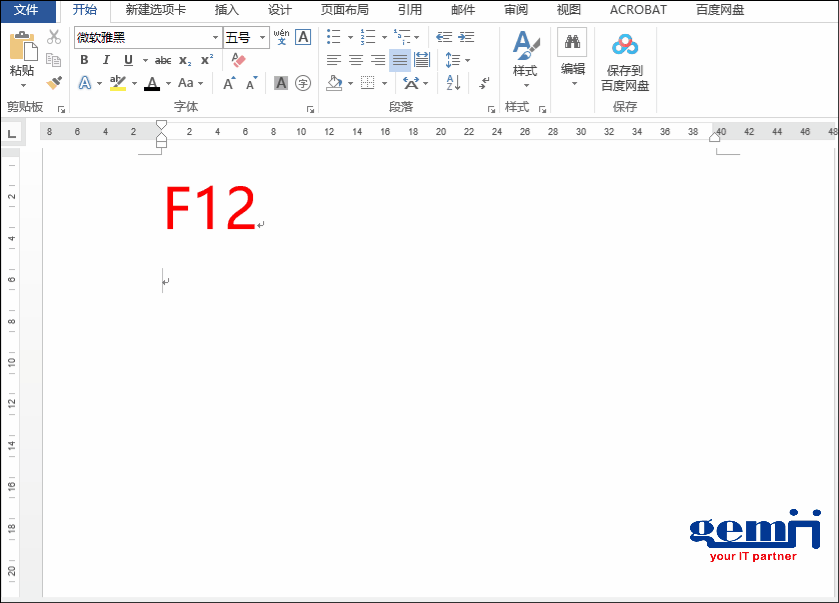Click the 保存到百度网盘 button
Image resolution: width=839 pixels, height=603 pixels.
(x=625, y=62)
